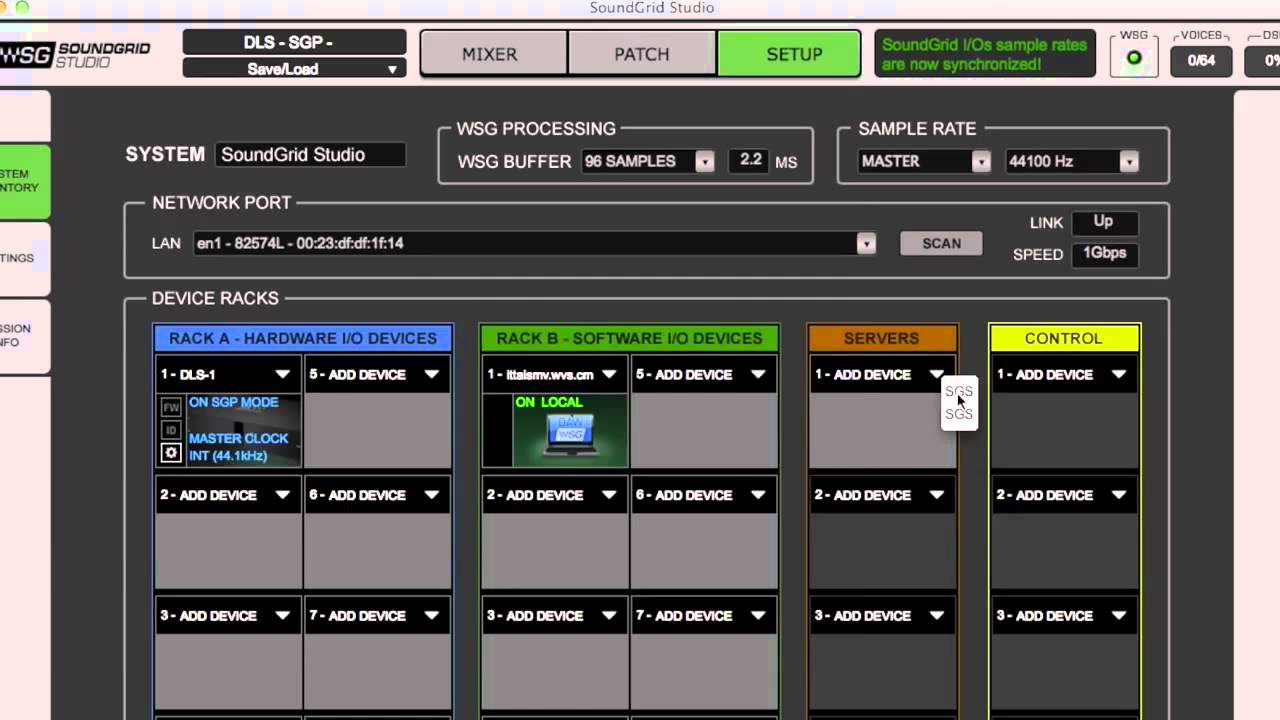Screen dimensions: 1280x720
Task: Switch to the PATCH tab
Action: tap(642, 54)
